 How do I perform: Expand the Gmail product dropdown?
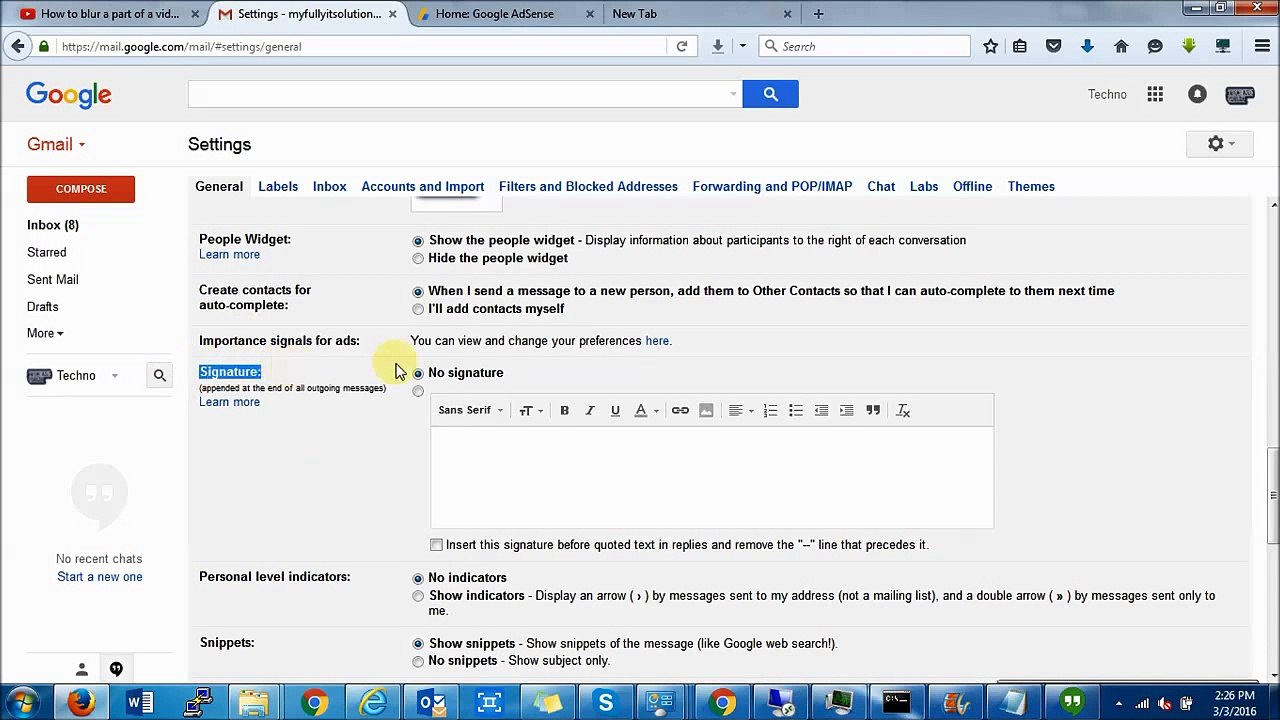point(56,144)
